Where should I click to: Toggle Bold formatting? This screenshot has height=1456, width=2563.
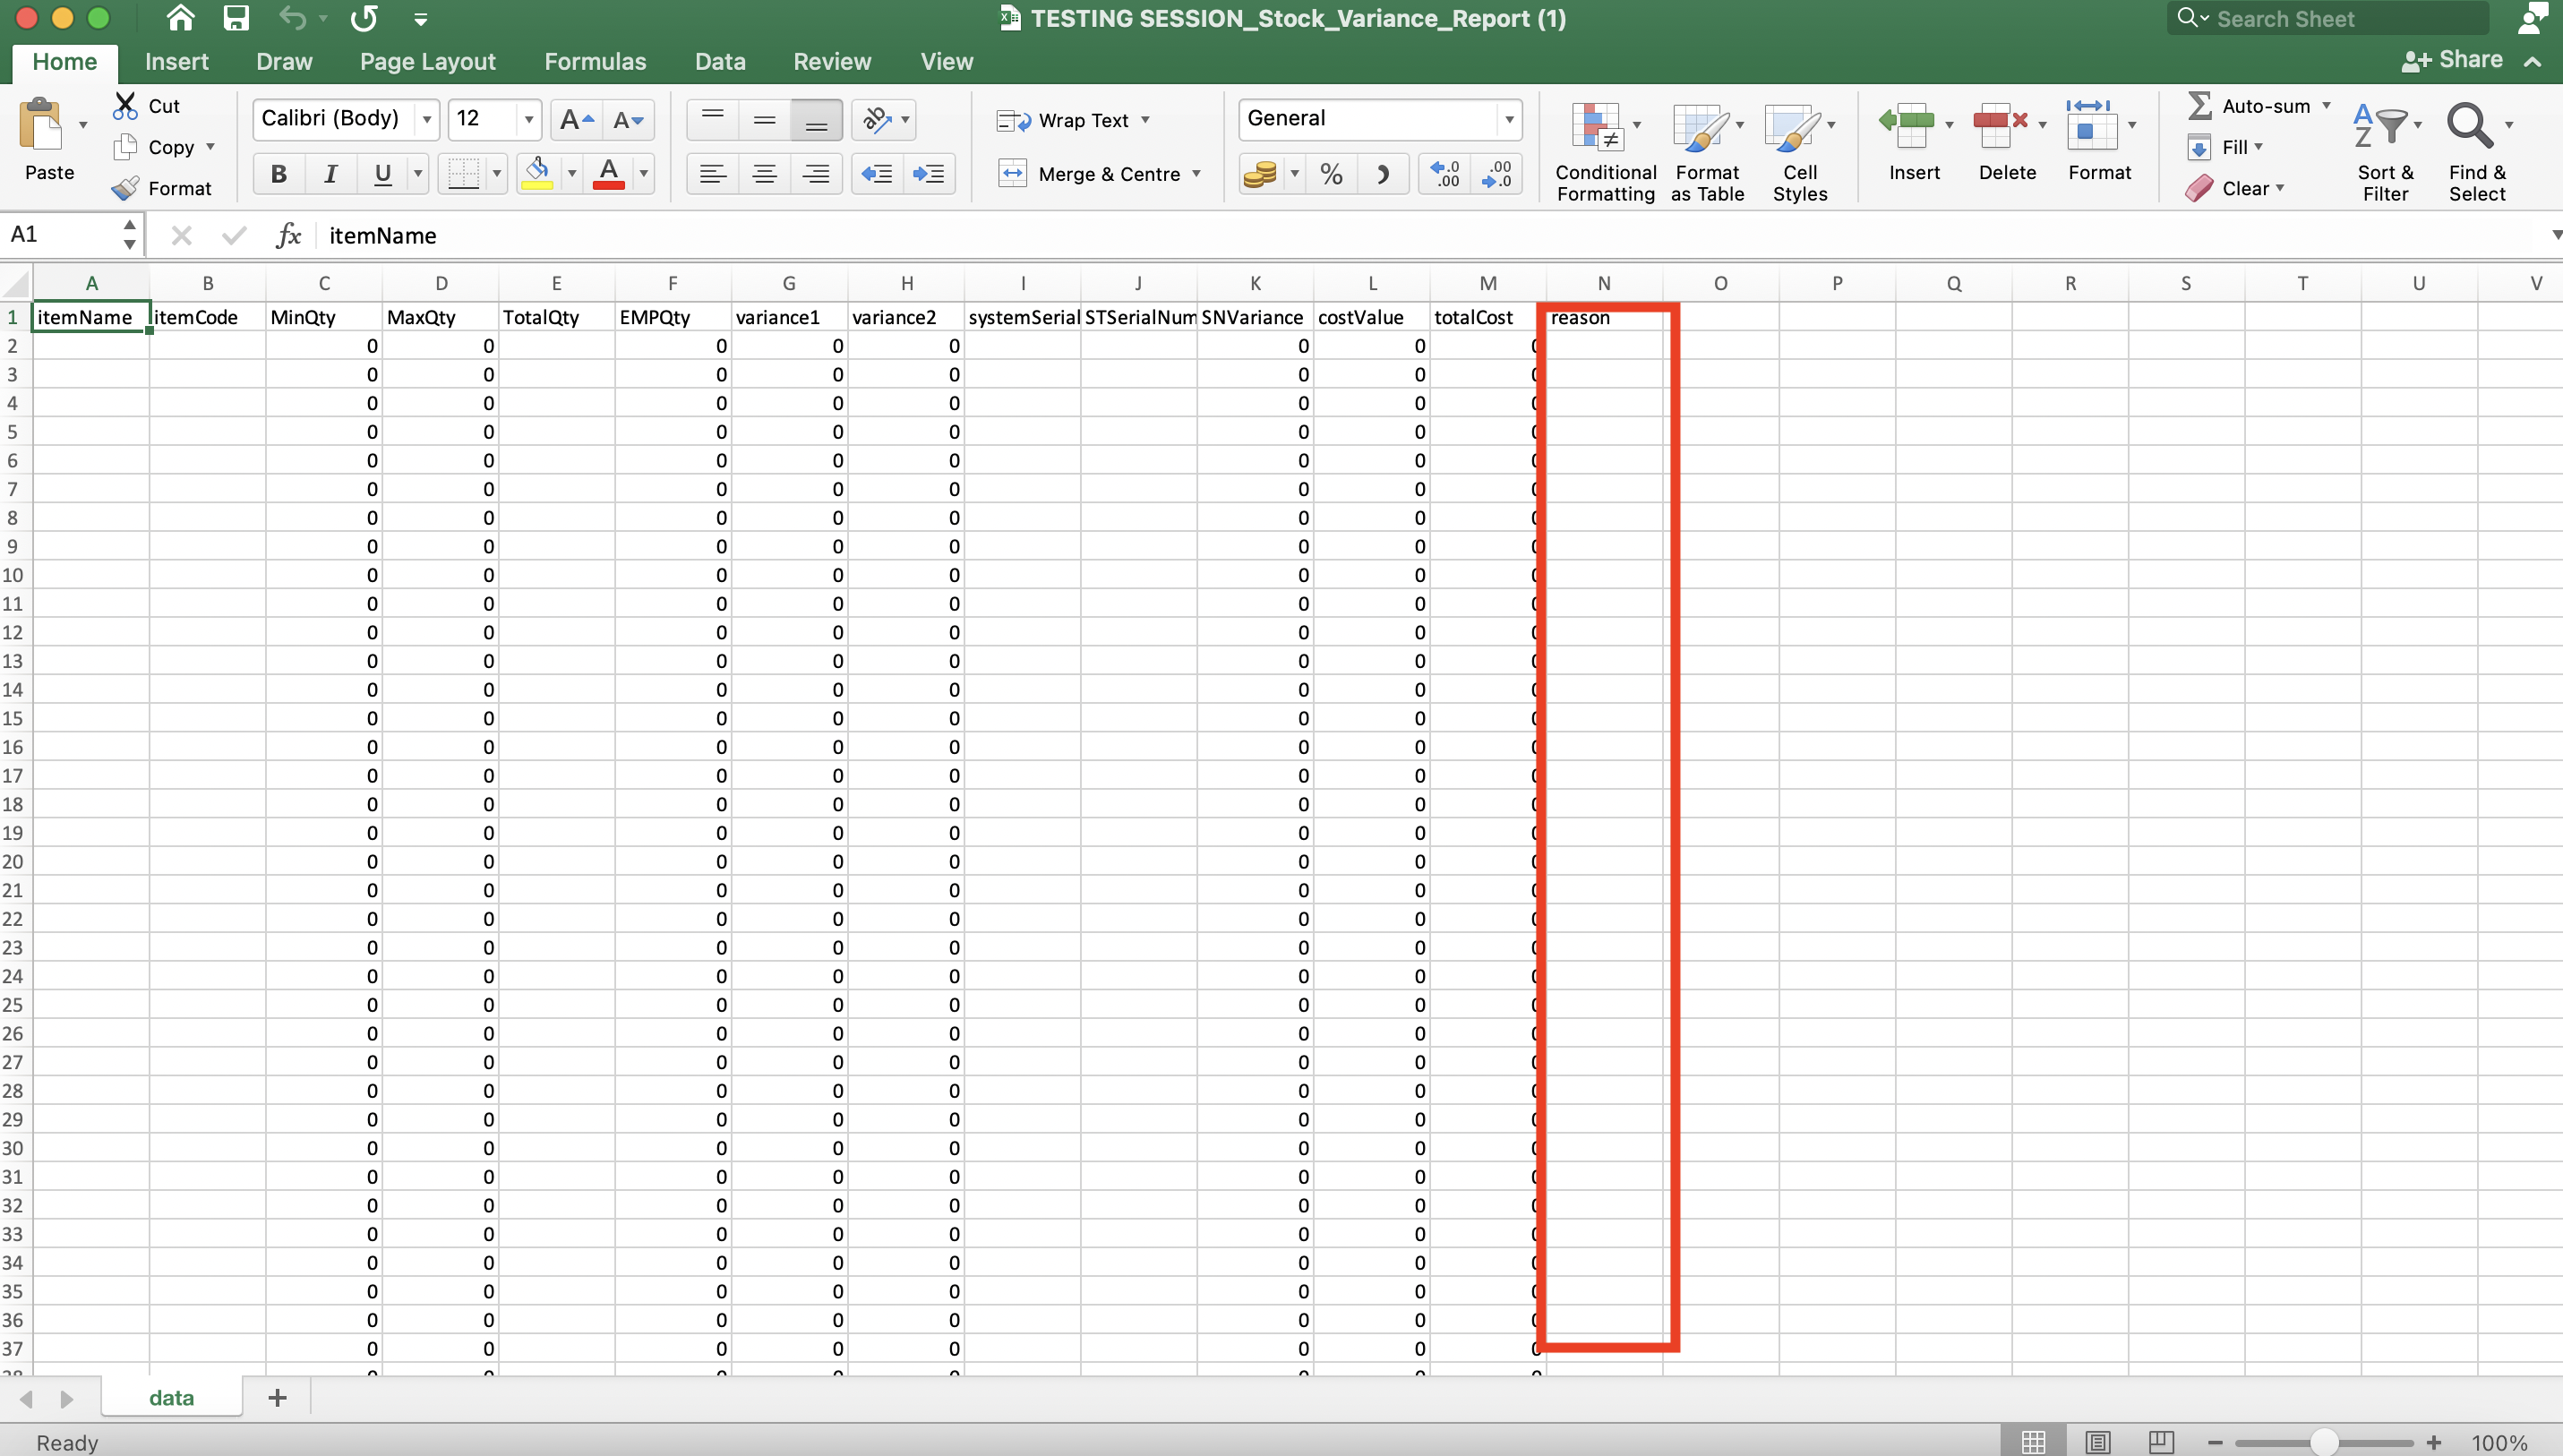pyautogui.click(x=279, y=174)
